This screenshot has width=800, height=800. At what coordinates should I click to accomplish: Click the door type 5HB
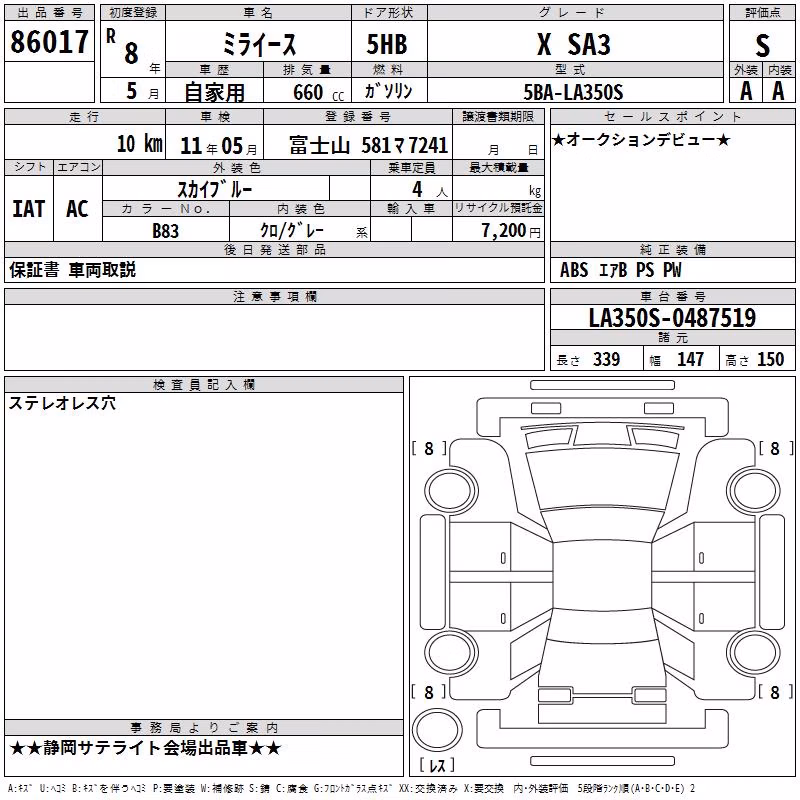pos(387,44)
